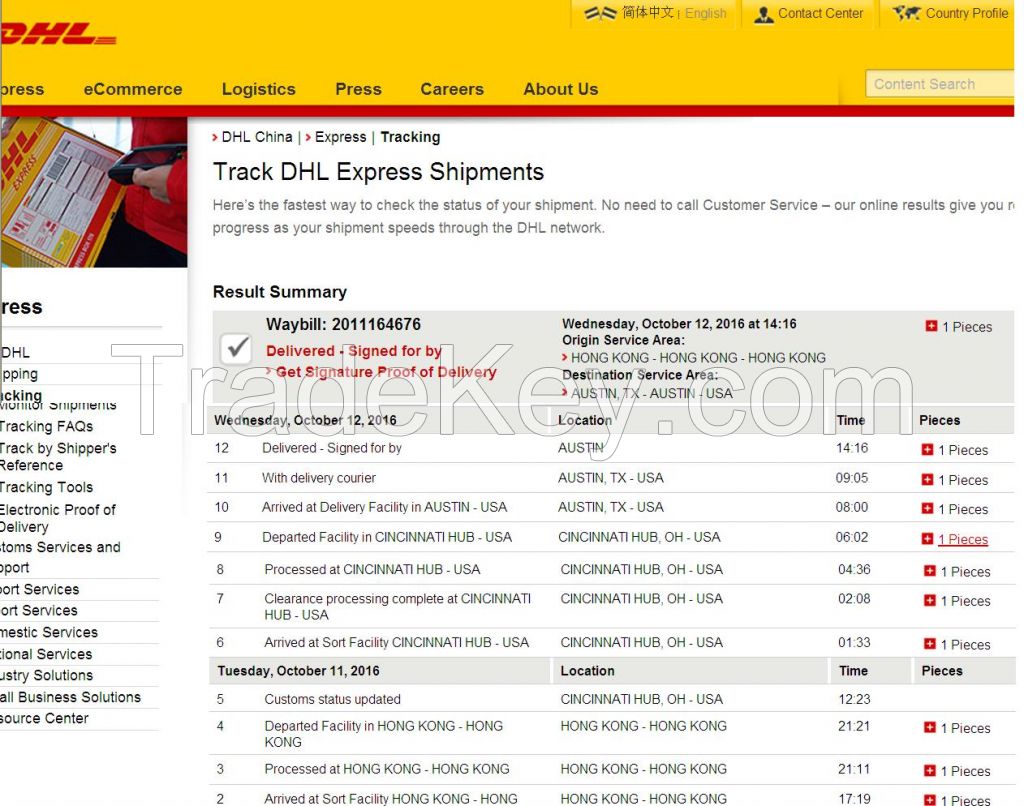The width and height of the screenshot is (1024, 806).
Task: Open the About Us menu
Action: (x=561, y=89)
